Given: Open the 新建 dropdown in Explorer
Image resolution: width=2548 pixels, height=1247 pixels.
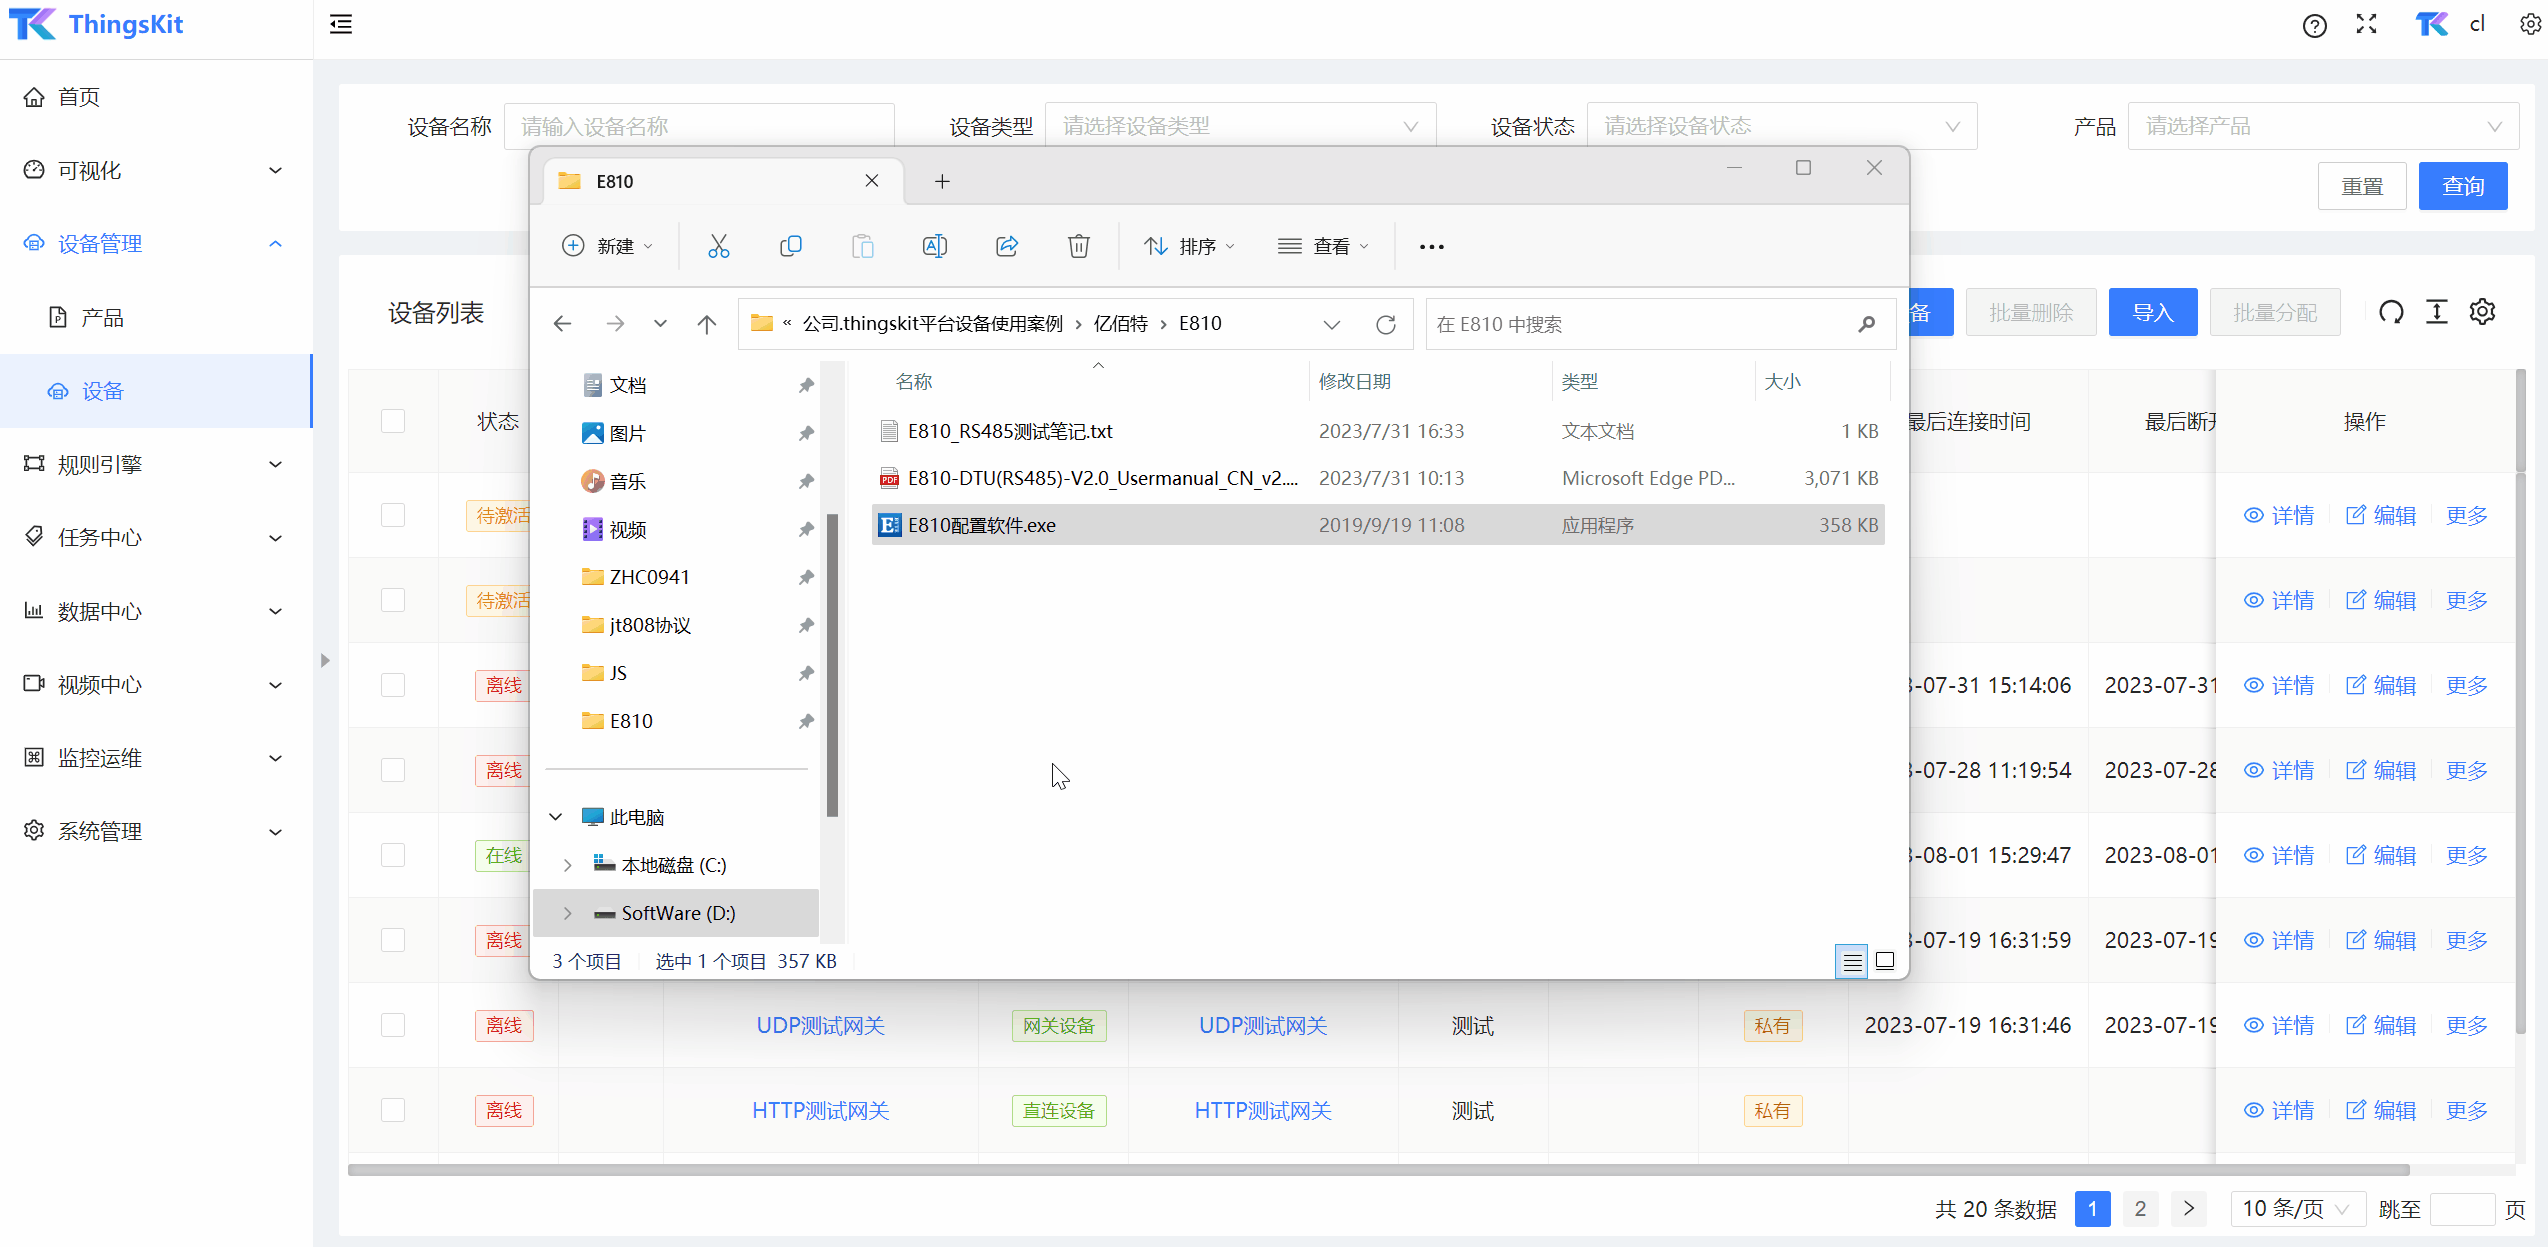Looking at the screenshot, I should (607, 246).
